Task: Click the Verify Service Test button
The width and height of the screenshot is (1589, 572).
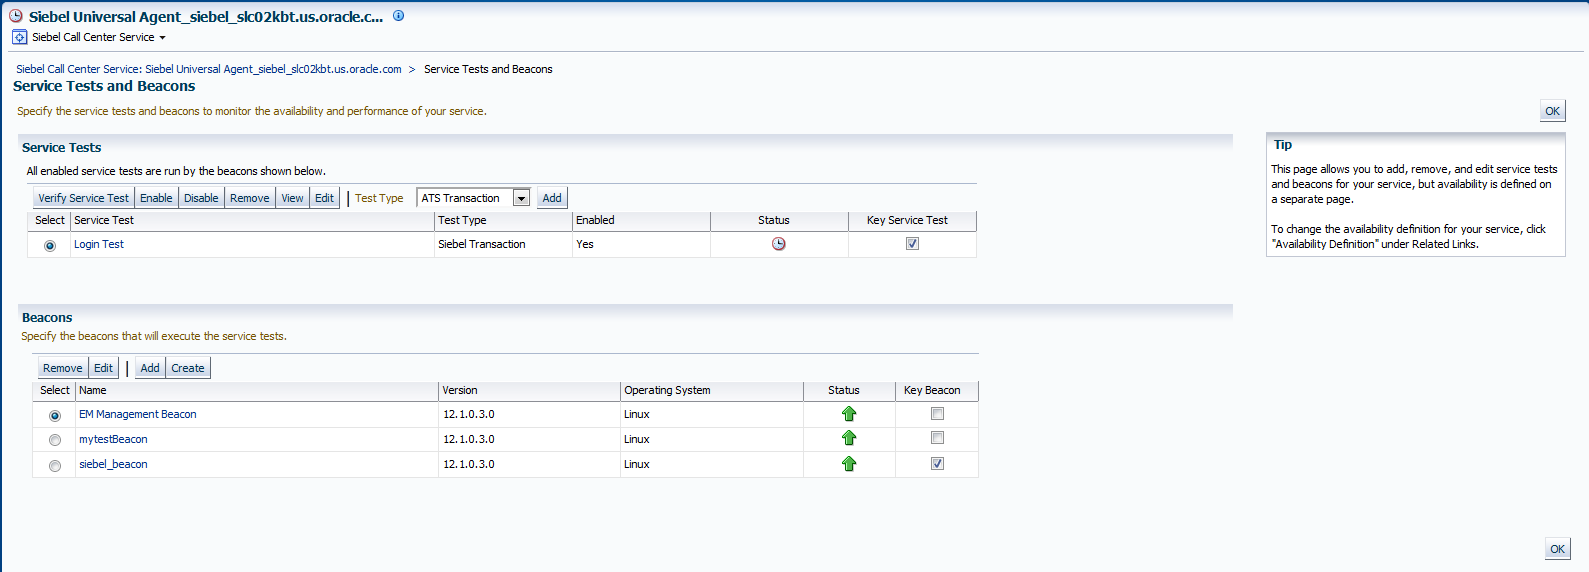Action: point(83,198)
